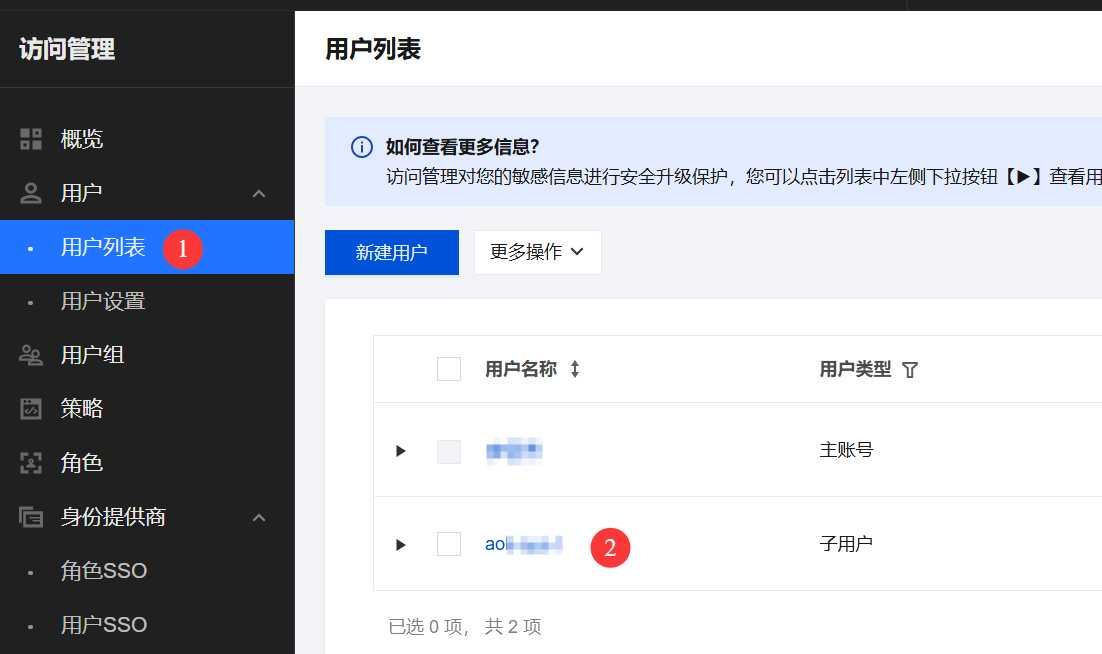The width and height of the screenshot is (1102, 654).
Task: Click the info icon in blue banner
Action: [361, 148]
